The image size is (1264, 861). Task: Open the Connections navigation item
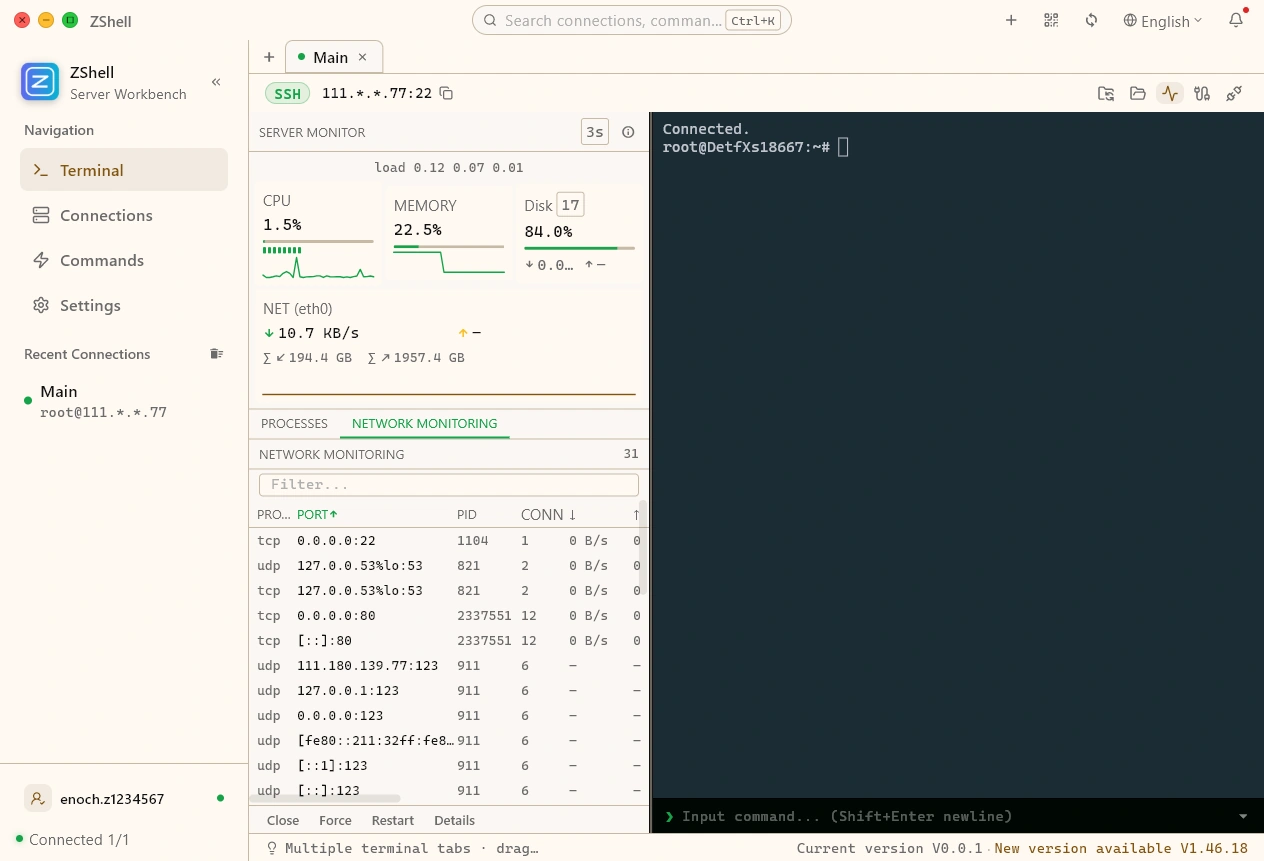[124, 215]
